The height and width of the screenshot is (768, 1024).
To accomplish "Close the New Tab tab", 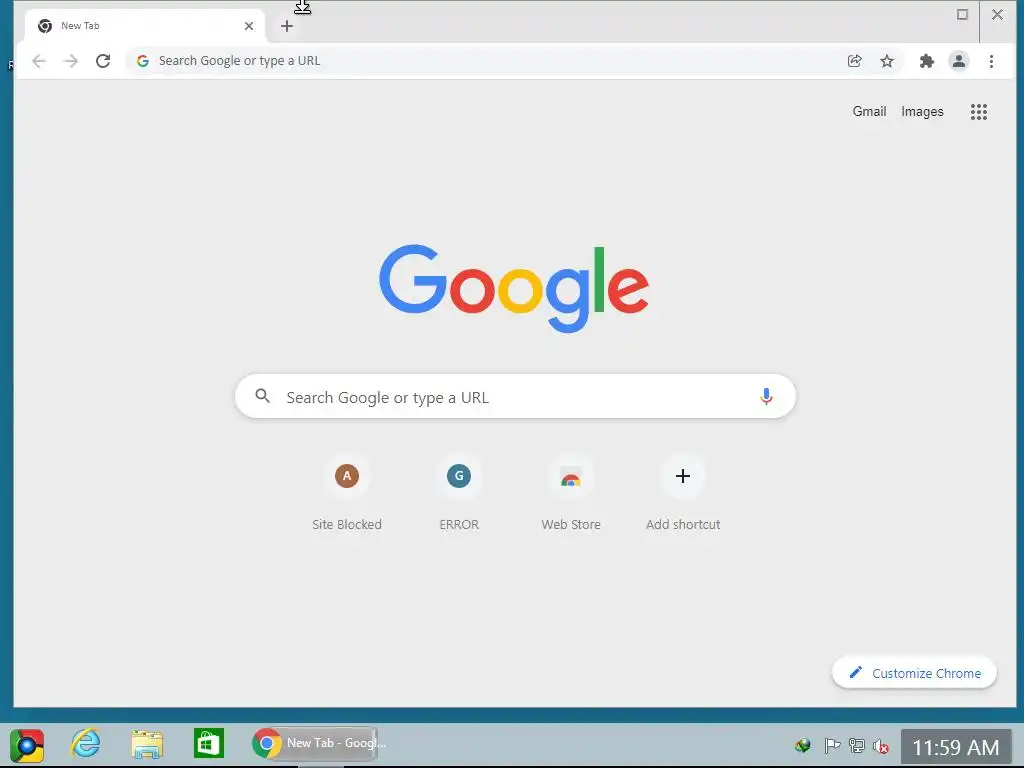I will [x=249, y=26].
